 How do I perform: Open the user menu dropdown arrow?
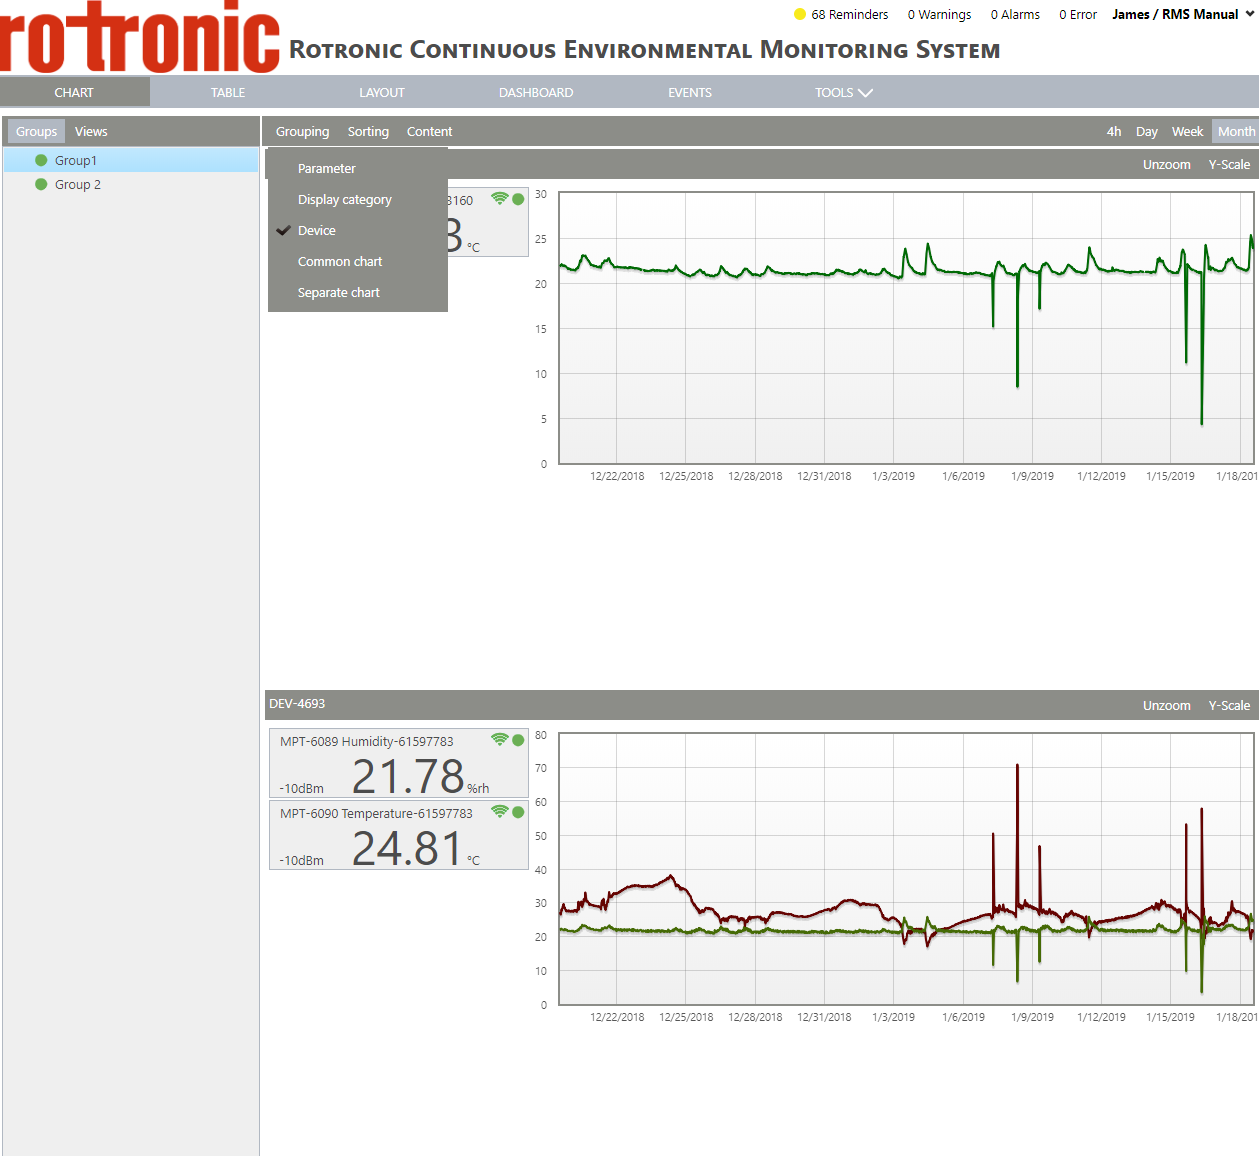[x=1249, y=14]
